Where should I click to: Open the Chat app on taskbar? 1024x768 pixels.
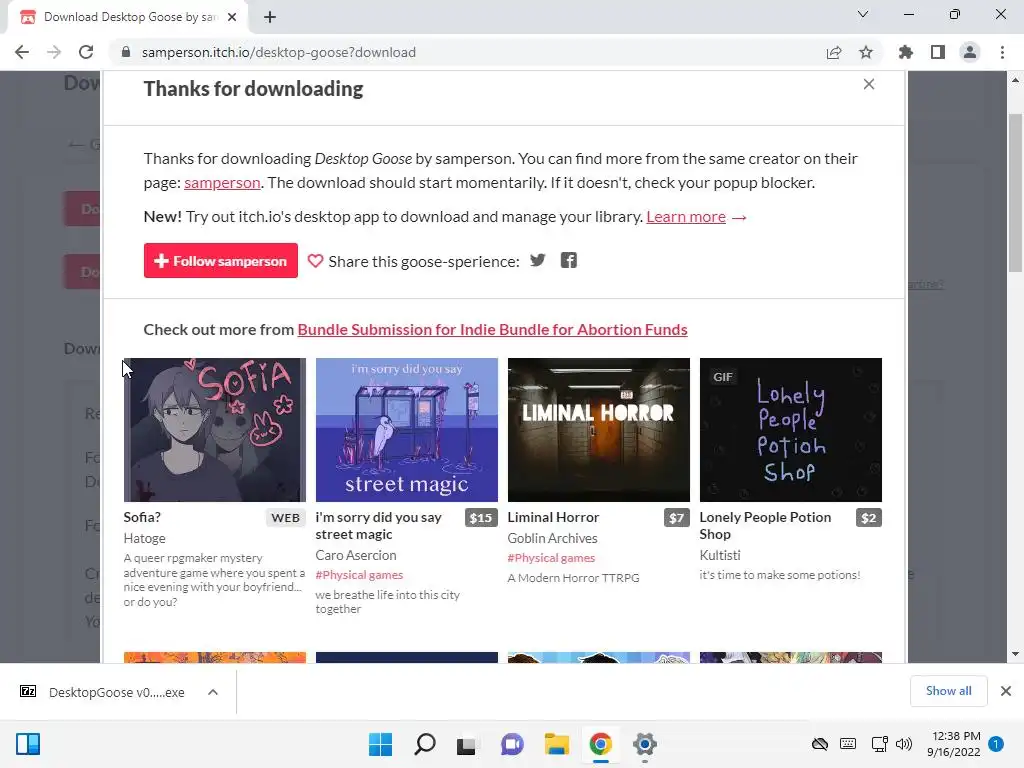512,744
